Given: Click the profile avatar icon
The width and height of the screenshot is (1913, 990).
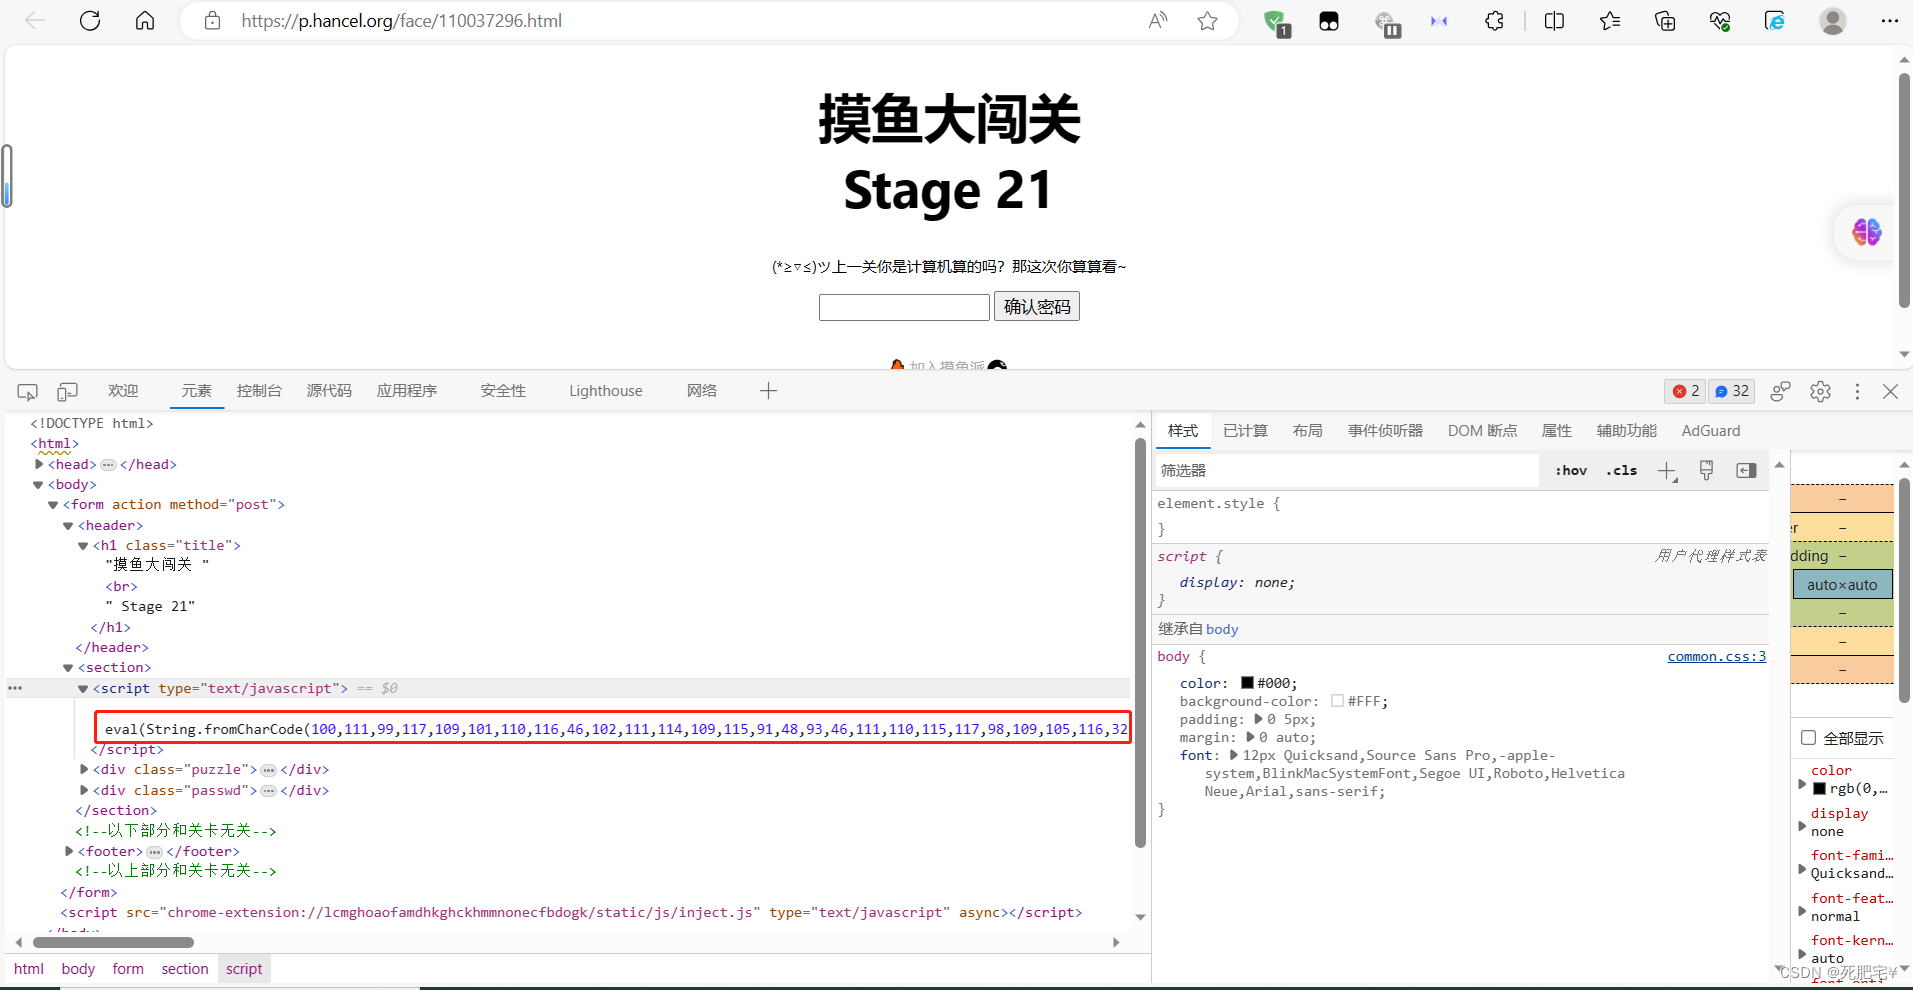Looking at the screenshot, I should pyautogui.click(x=1833, y=21).
